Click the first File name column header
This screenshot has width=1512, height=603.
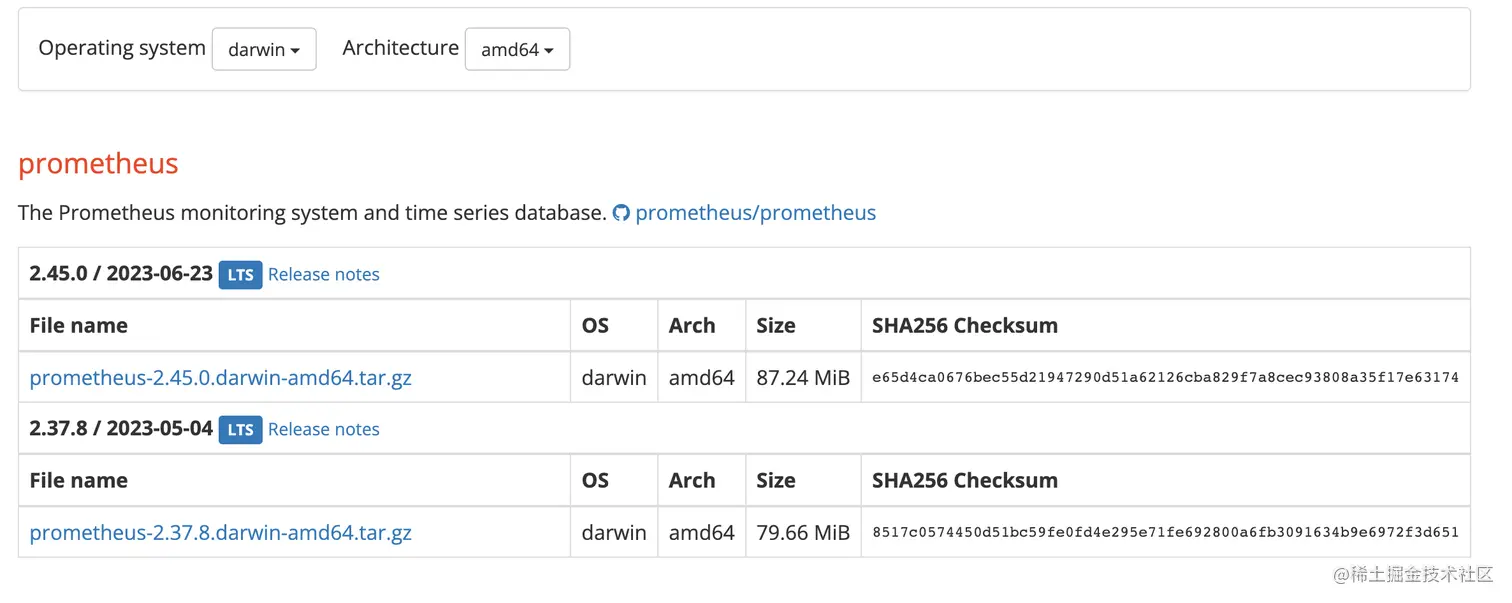[x=79, y=326]
